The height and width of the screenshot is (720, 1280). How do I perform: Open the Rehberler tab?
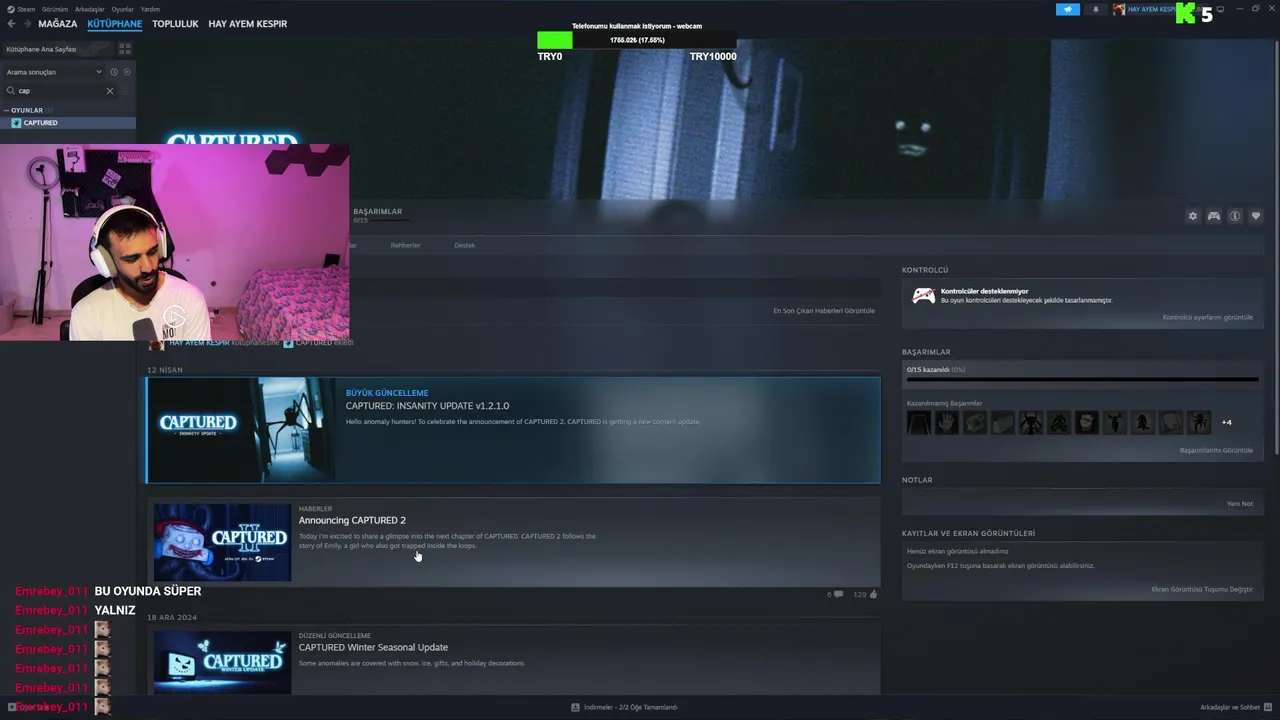[405, 245]
